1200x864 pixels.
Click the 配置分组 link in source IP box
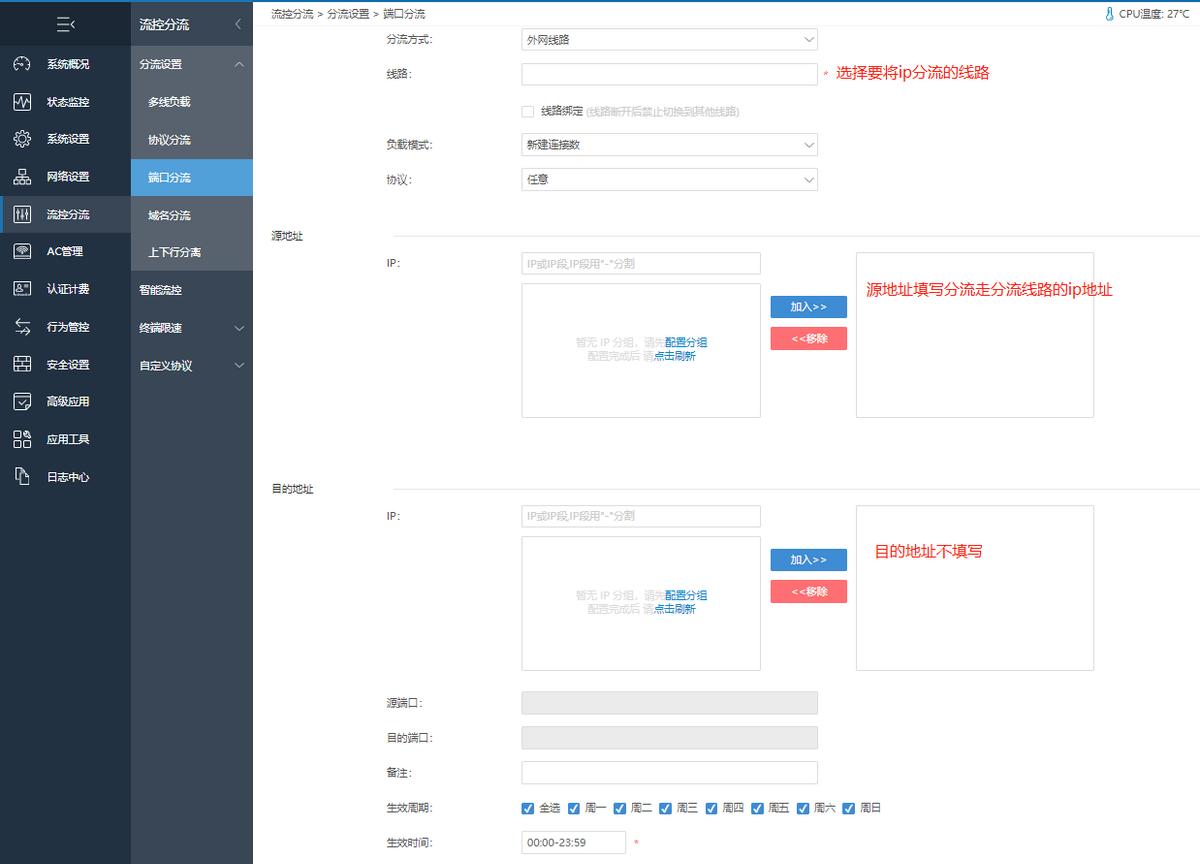(x=686, y=342)
